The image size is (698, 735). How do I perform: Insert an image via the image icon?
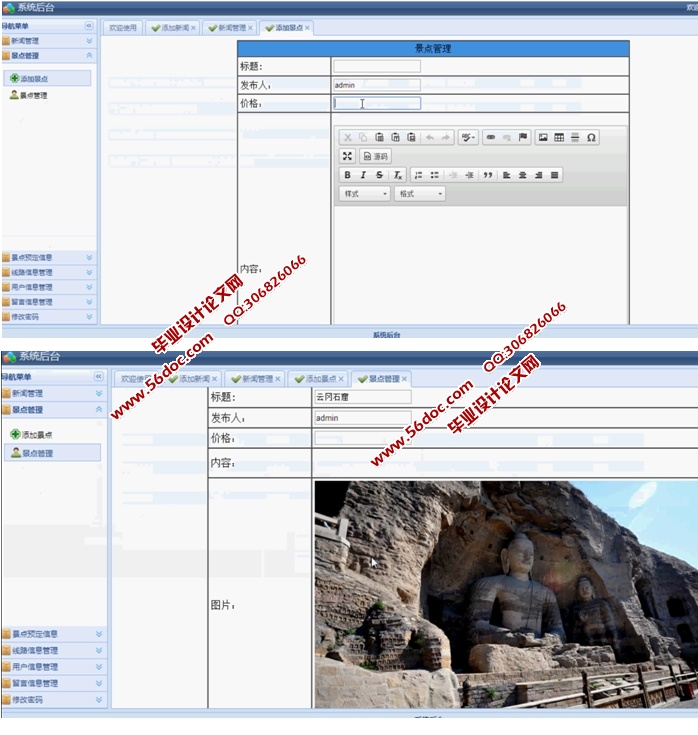coord(543,137)
